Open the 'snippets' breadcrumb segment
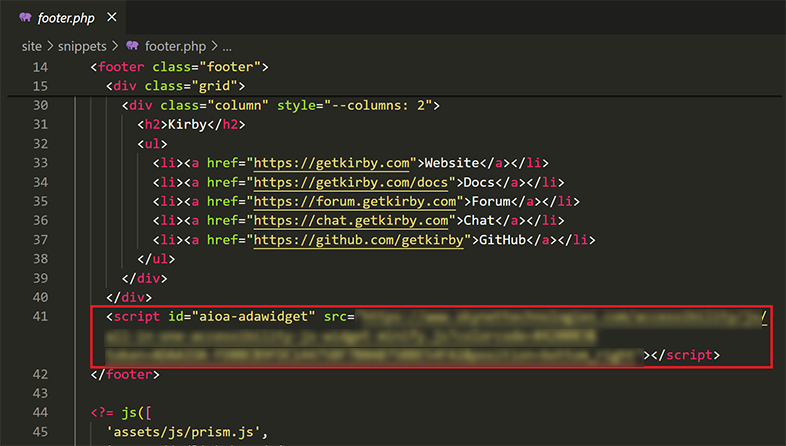 pos(82,47)
